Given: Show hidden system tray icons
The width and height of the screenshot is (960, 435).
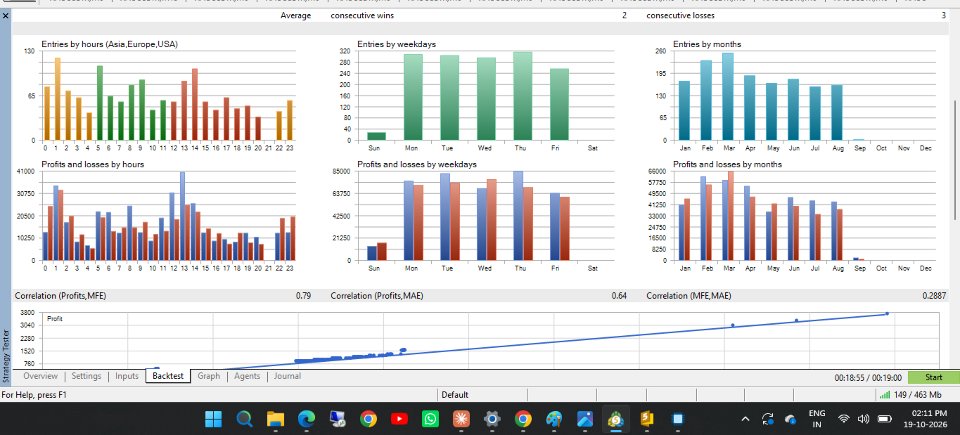Looking at the screenshot, I should (745, 420).
